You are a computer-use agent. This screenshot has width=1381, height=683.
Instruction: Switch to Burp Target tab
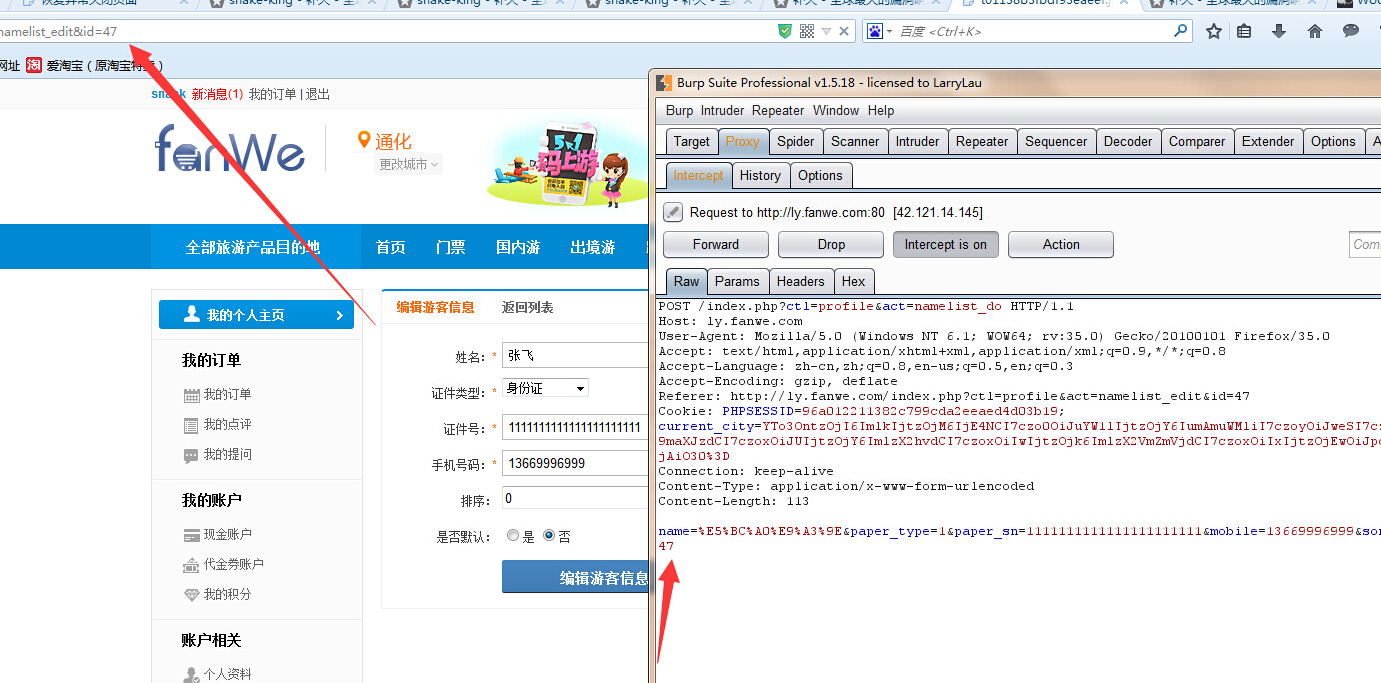[x=691, y=142]
